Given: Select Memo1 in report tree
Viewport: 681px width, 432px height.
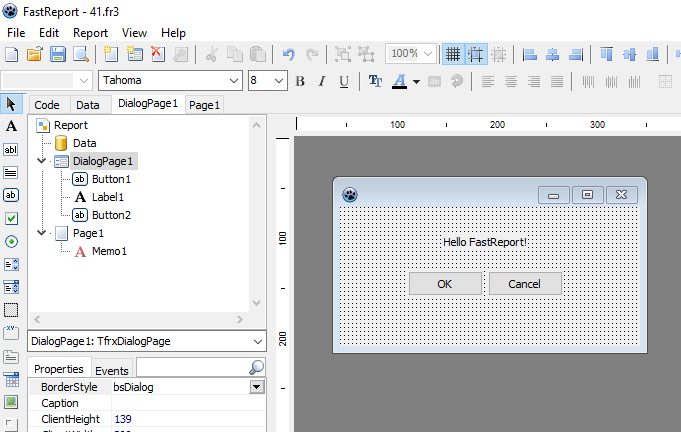Looking at the screenshot, I should (109, 251).
